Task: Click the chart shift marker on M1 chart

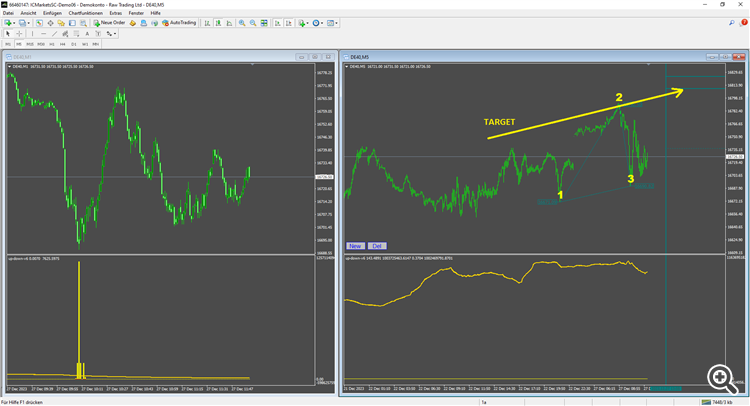Action: point(252,64)
